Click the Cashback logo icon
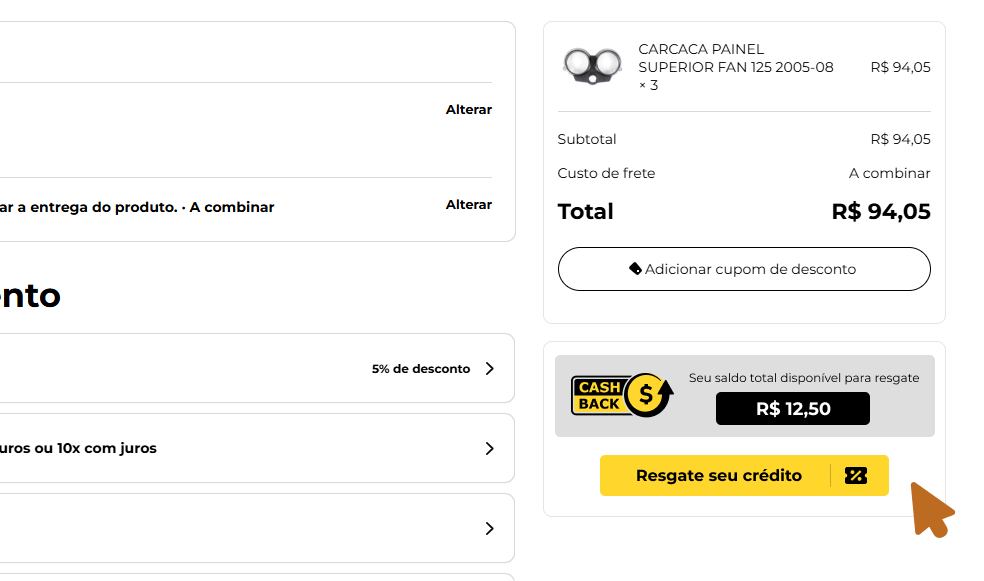The width and height of the screenshot is (984, 581). click(622, 395)
